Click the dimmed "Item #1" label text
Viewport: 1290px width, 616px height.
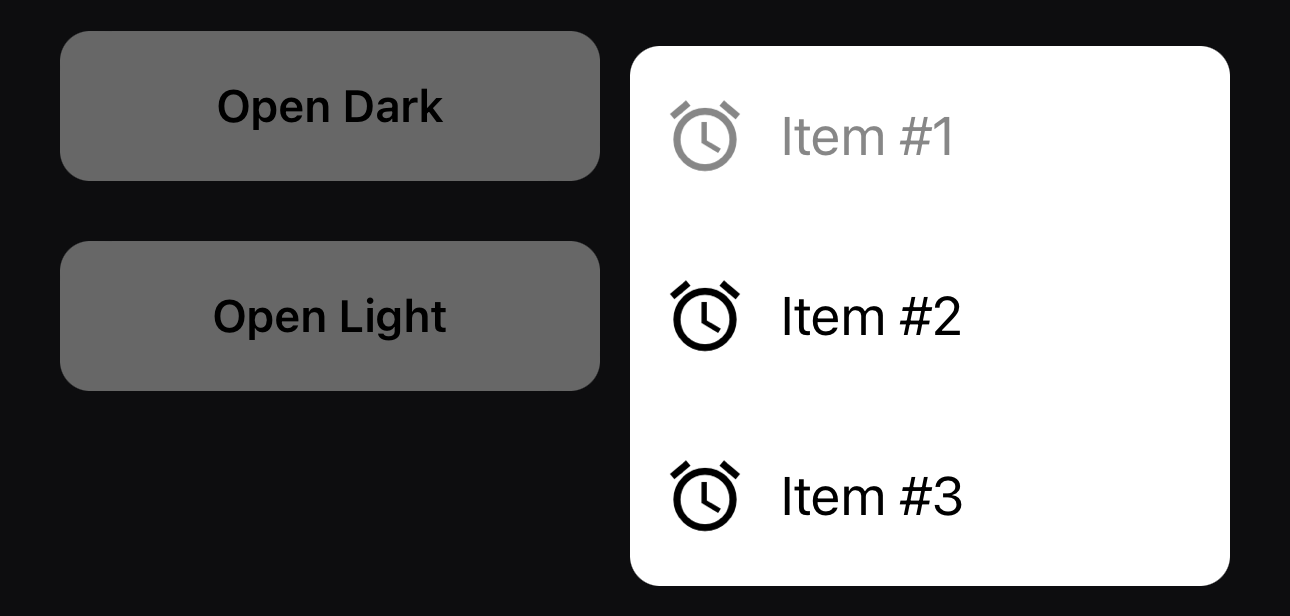pyautogui.click(x=867, y=136)
